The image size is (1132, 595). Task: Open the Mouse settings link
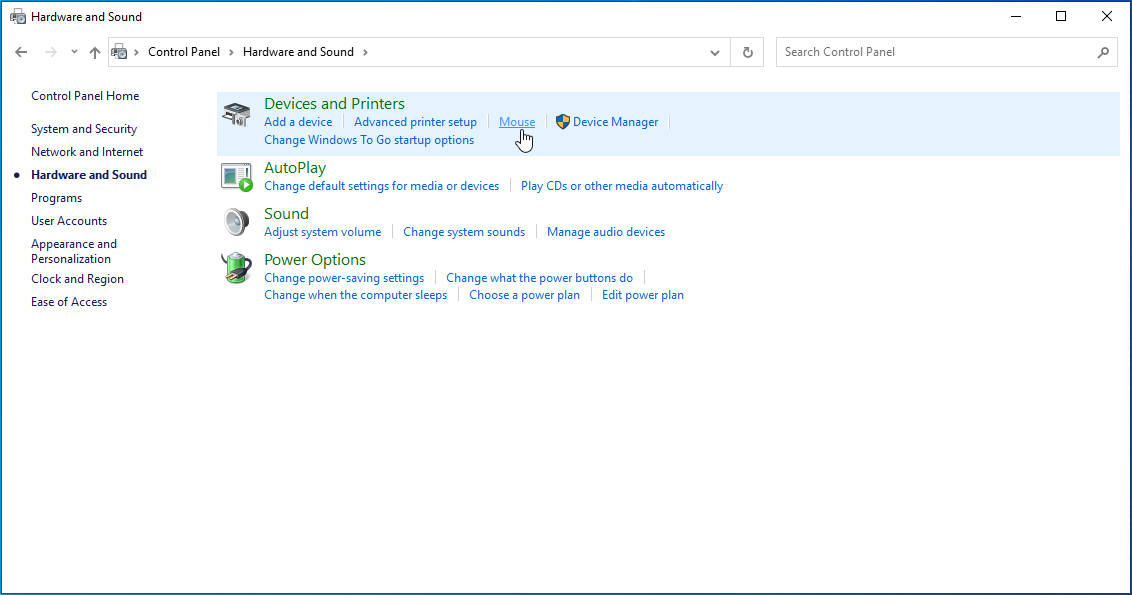click(517, 122)
